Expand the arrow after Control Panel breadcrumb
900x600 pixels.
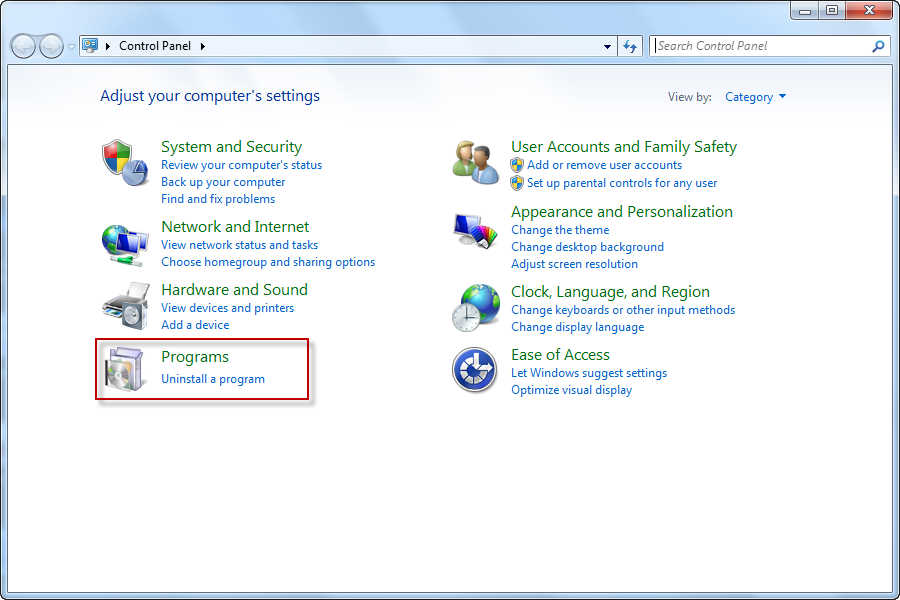point(203,46)
